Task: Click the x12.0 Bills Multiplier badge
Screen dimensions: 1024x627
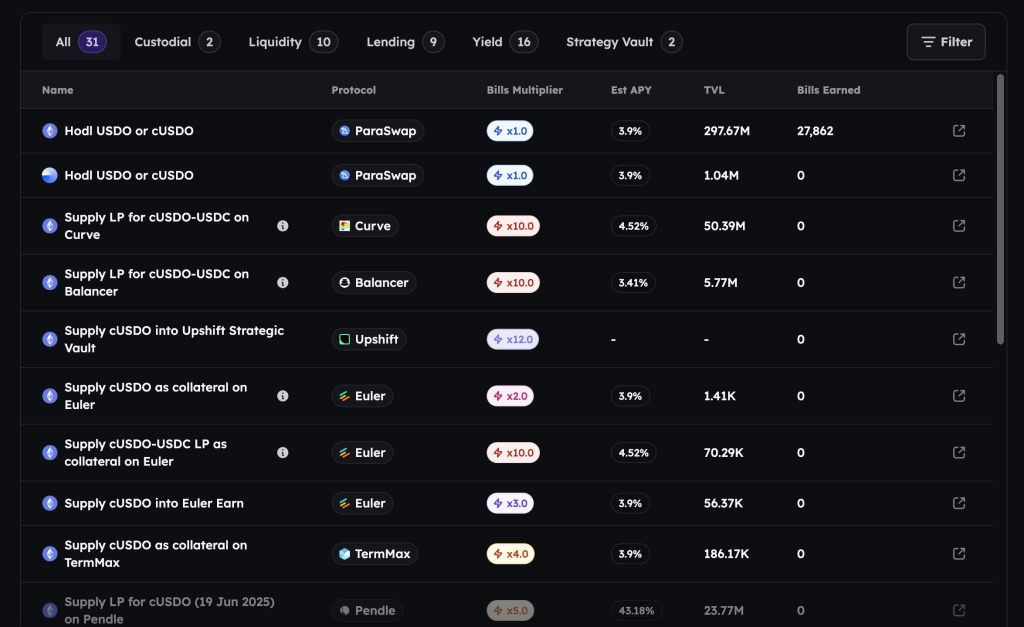Action: (511, 339)
